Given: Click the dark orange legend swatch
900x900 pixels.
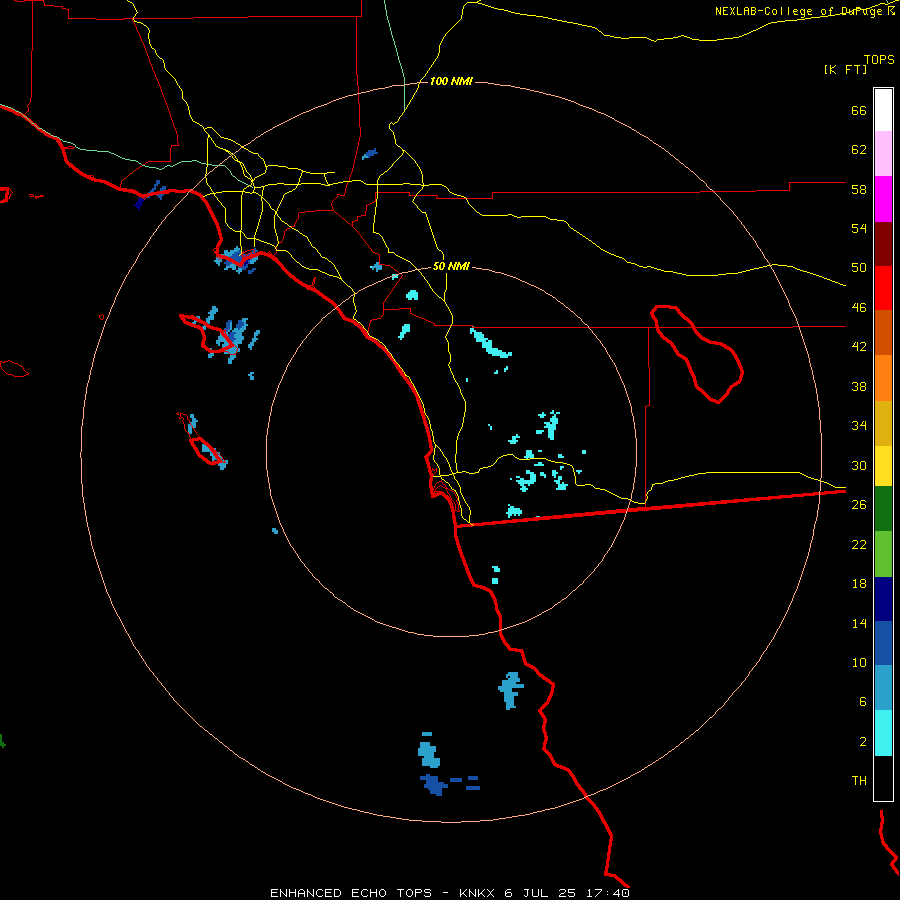Looking at the screenshot, I should pyautogui.click(x=883, y=333).
